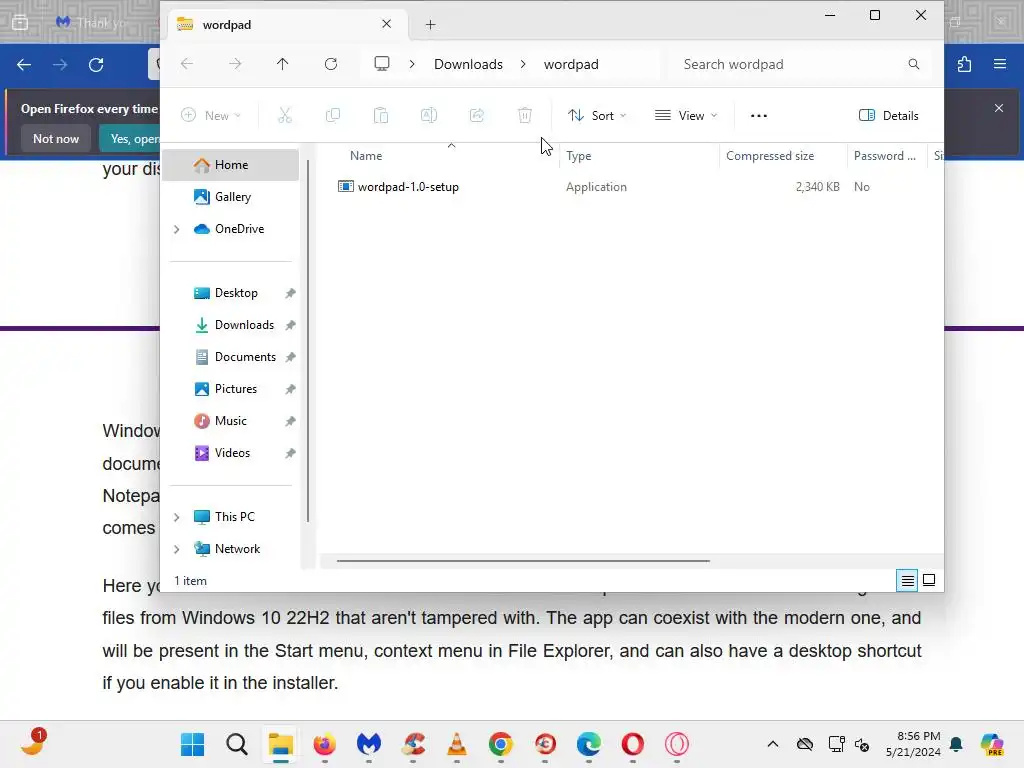Unpin Documents using its pin icon
The width and height of the screenshot is (1024, 768).
(291, 357)
